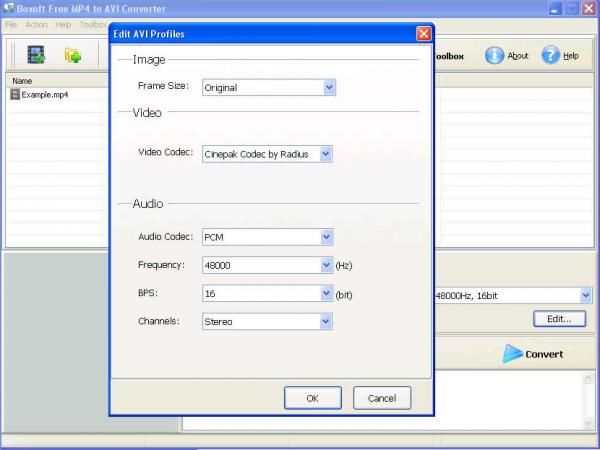The height and width of the screenshot is (450, 600).
Task: Click the Help label in the toolbar
Action: click(571, 56)
